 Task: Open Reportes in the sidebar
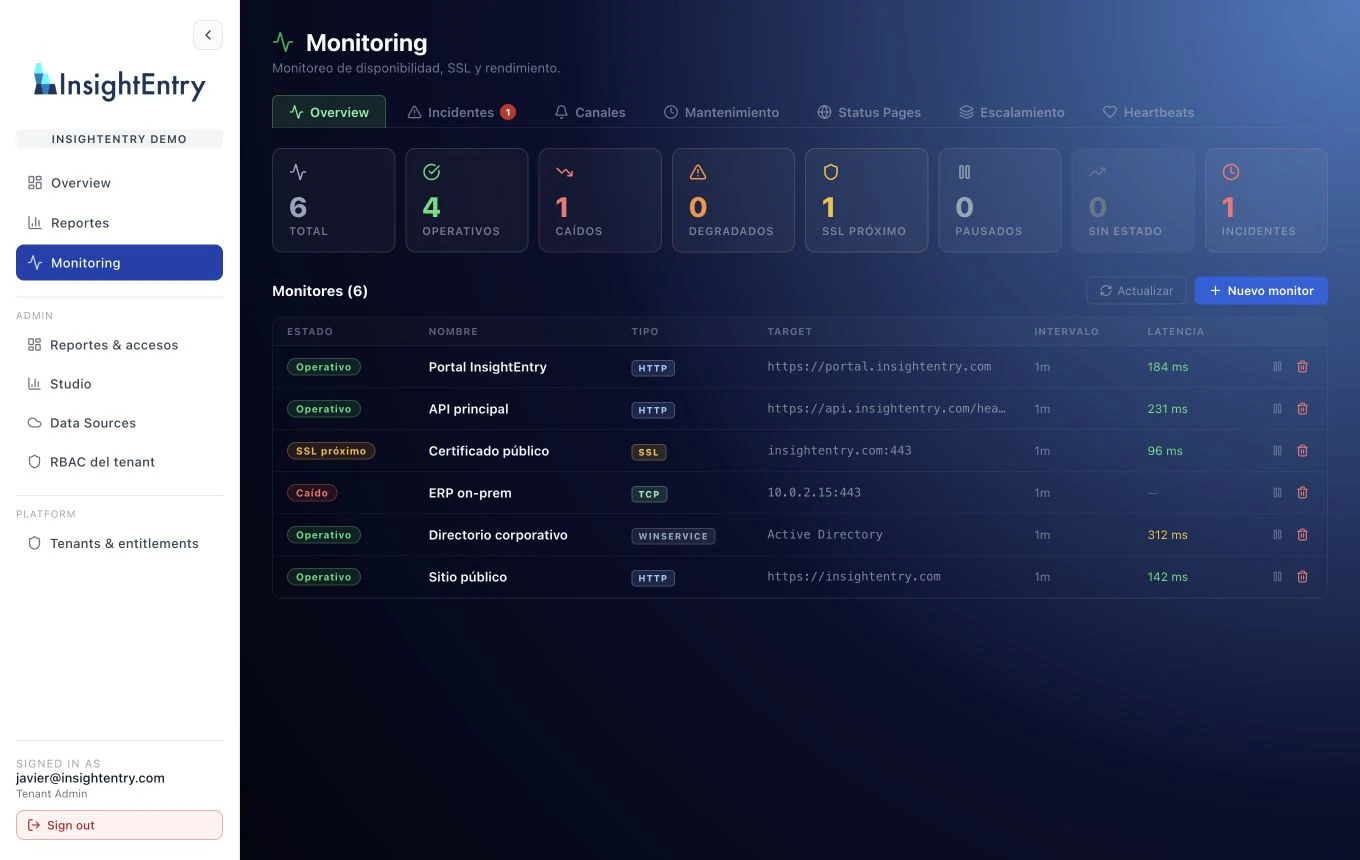[119, 223]
